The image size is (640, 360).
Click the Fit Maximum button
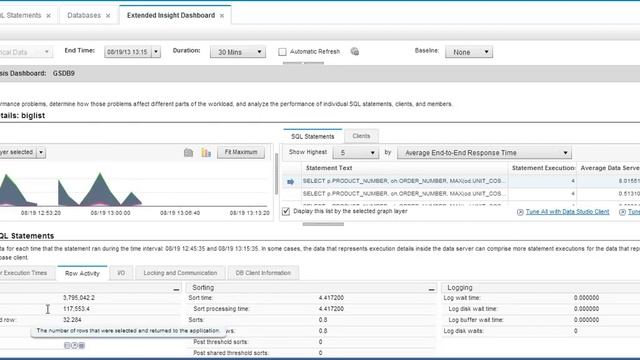pos(241,152)
